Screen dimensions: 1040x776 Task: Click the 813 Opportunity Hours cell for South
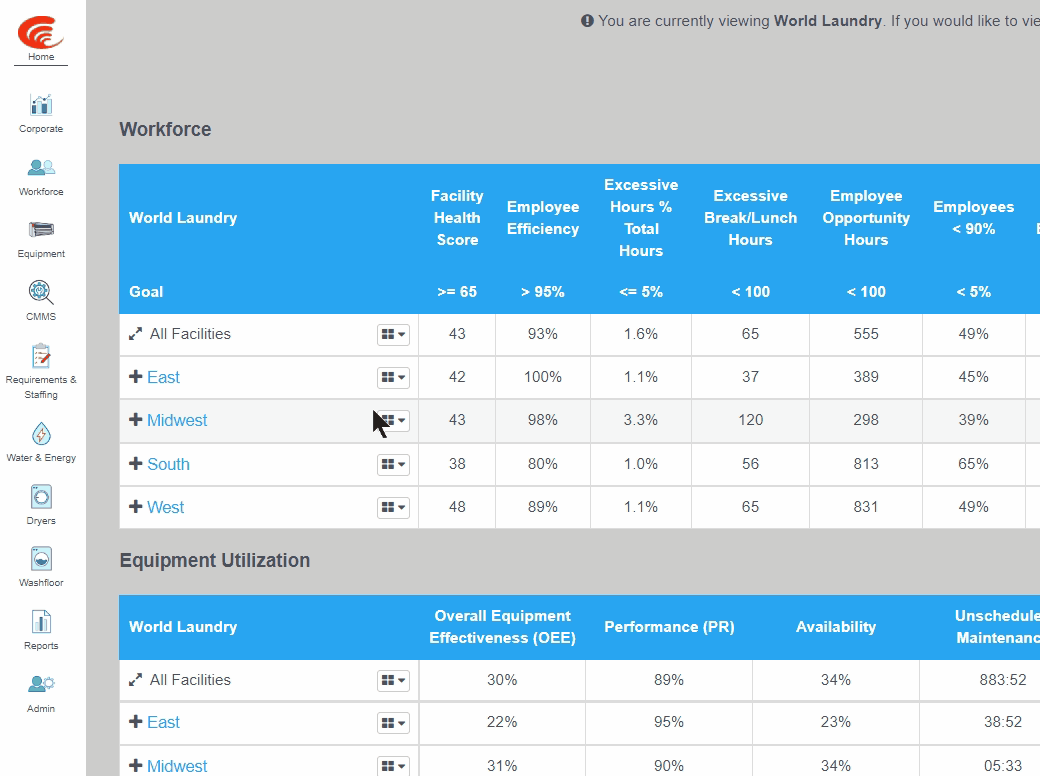tap(866, 464)
